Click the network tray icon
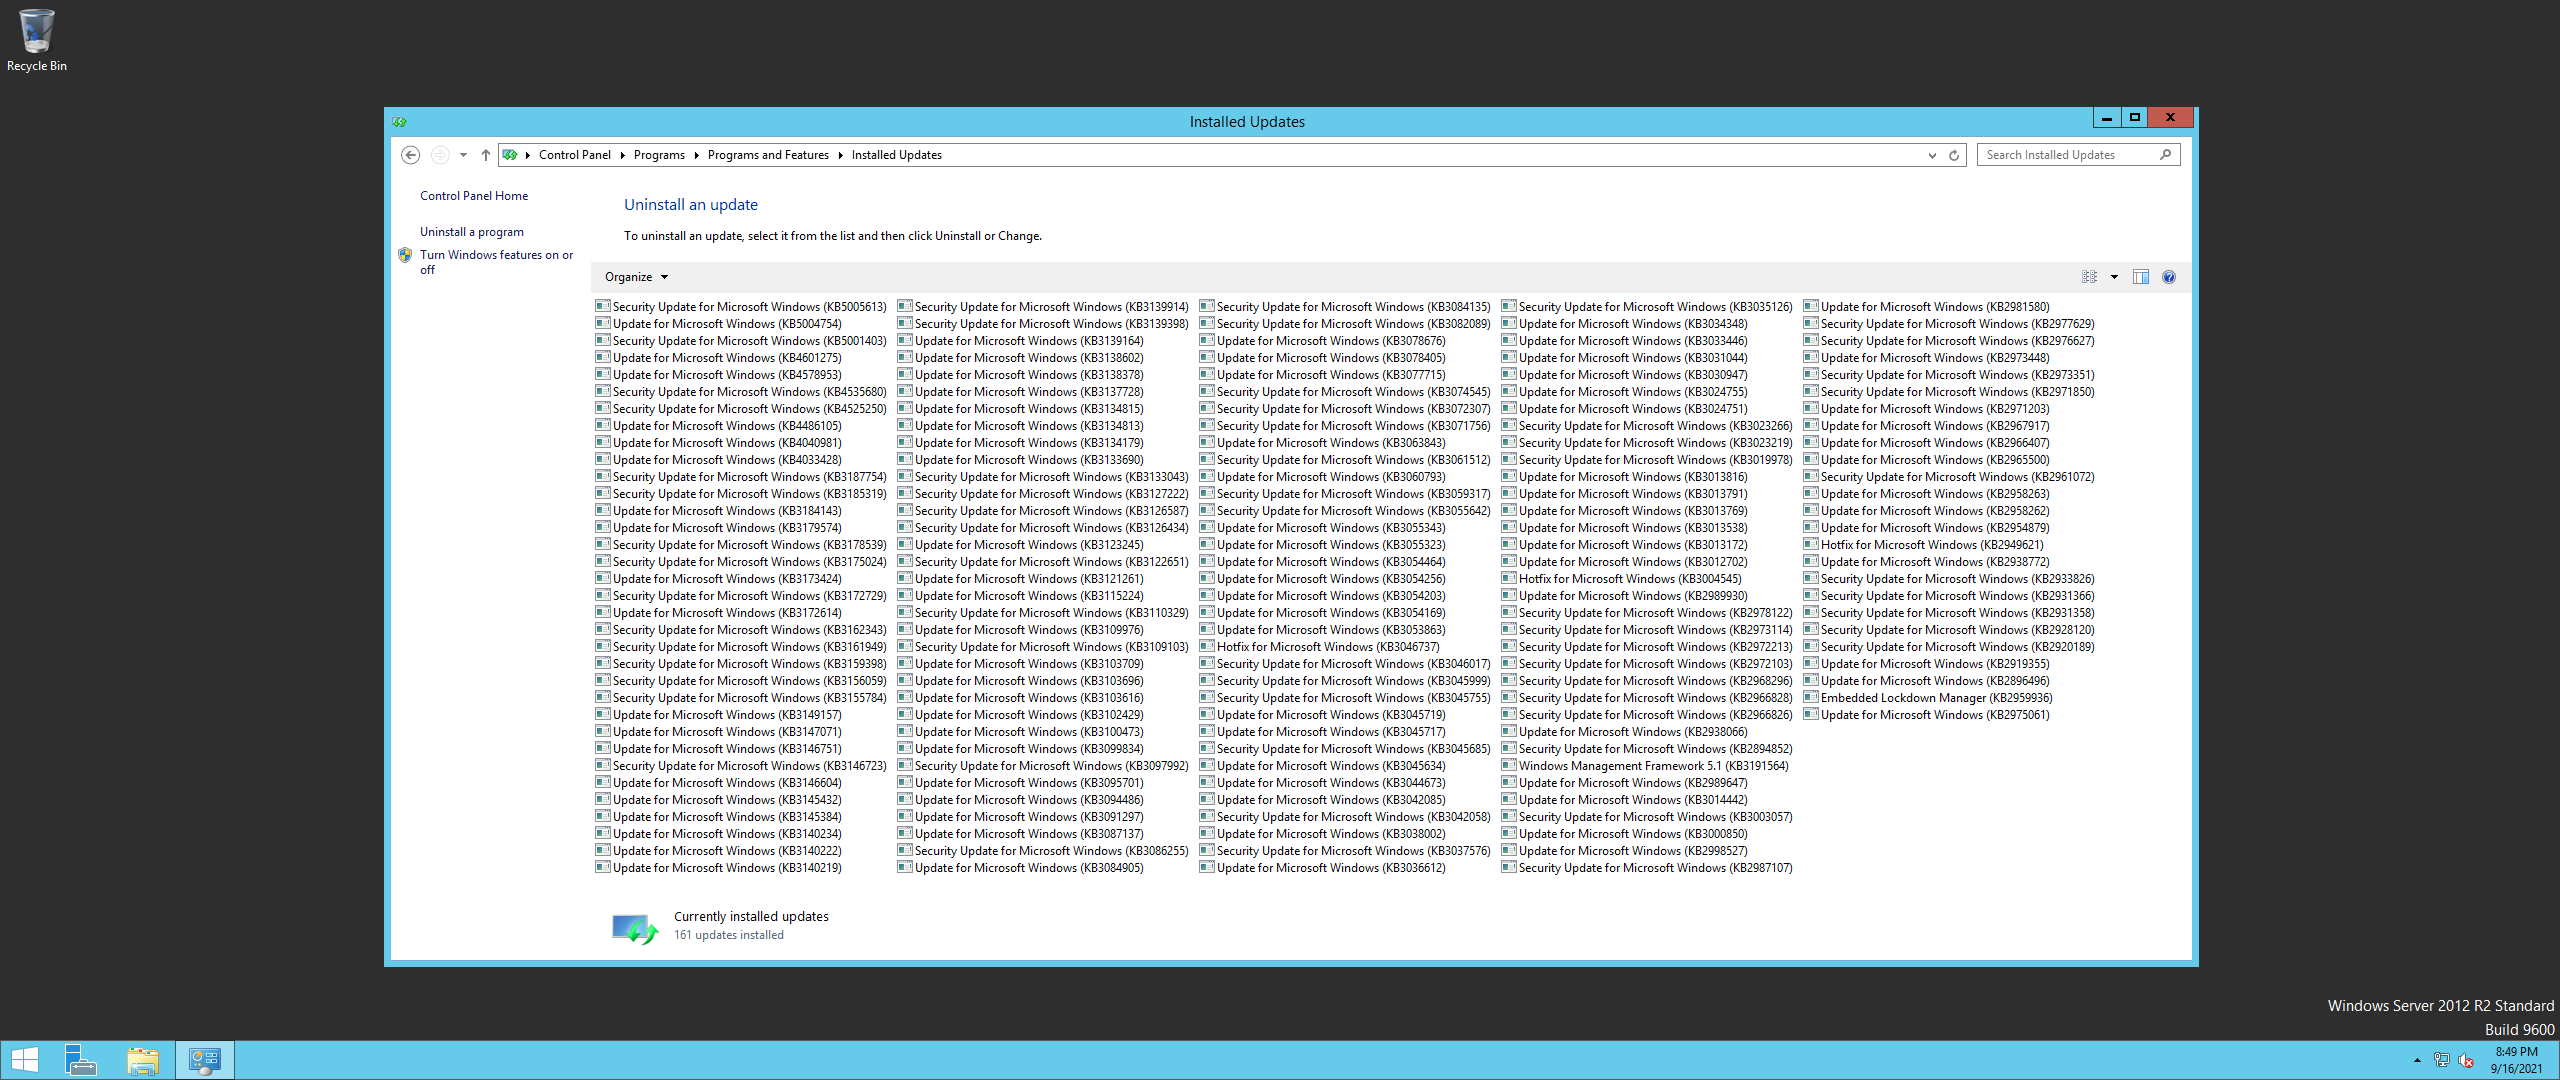Viewport: 2560px width, 1080px height. [x=2441, y=1060]
